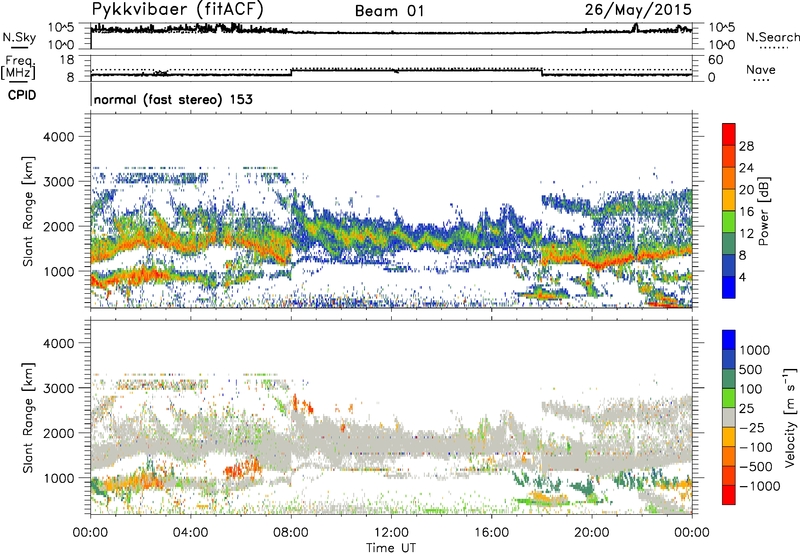The height and width of the screenshot is (554, 800).
Task: Click the '08:00' time tick label
Action: coord(291,532)
